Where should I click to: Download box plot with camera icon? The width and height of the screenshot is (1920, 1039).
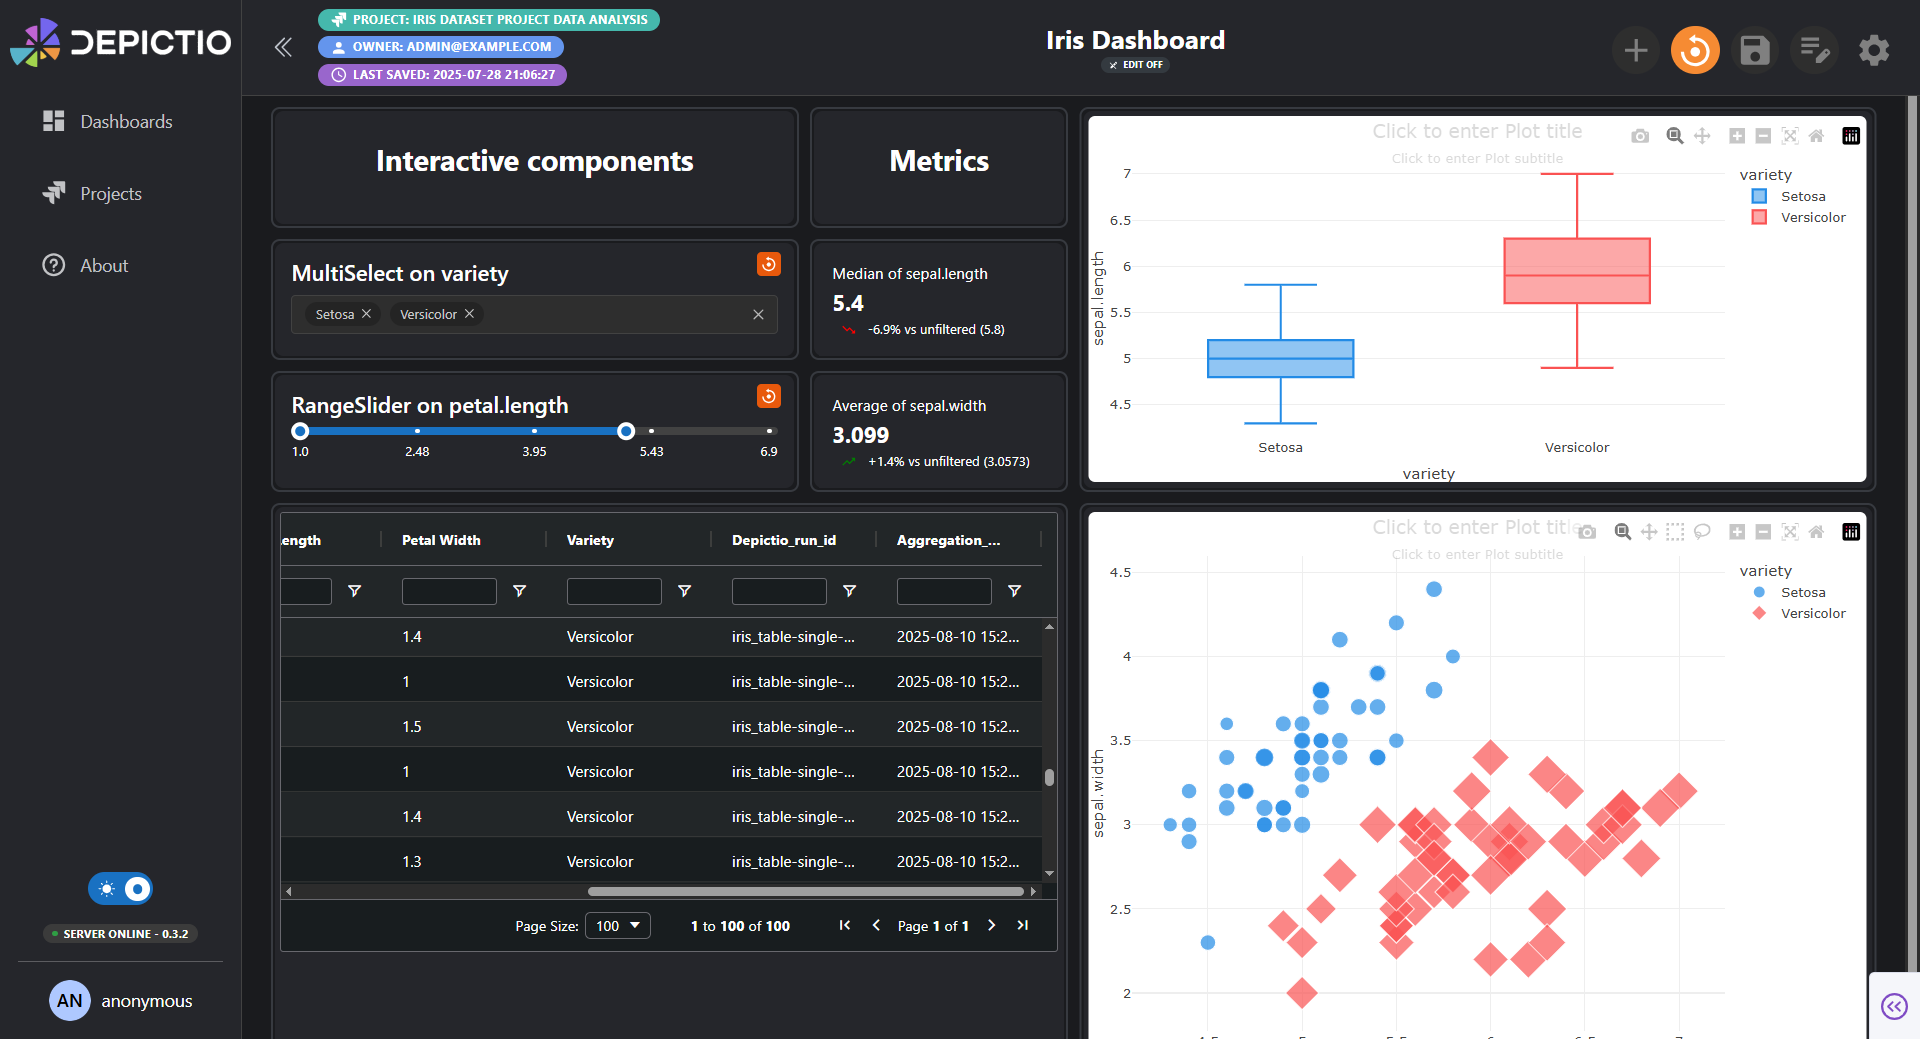(x=1640, y=136)
